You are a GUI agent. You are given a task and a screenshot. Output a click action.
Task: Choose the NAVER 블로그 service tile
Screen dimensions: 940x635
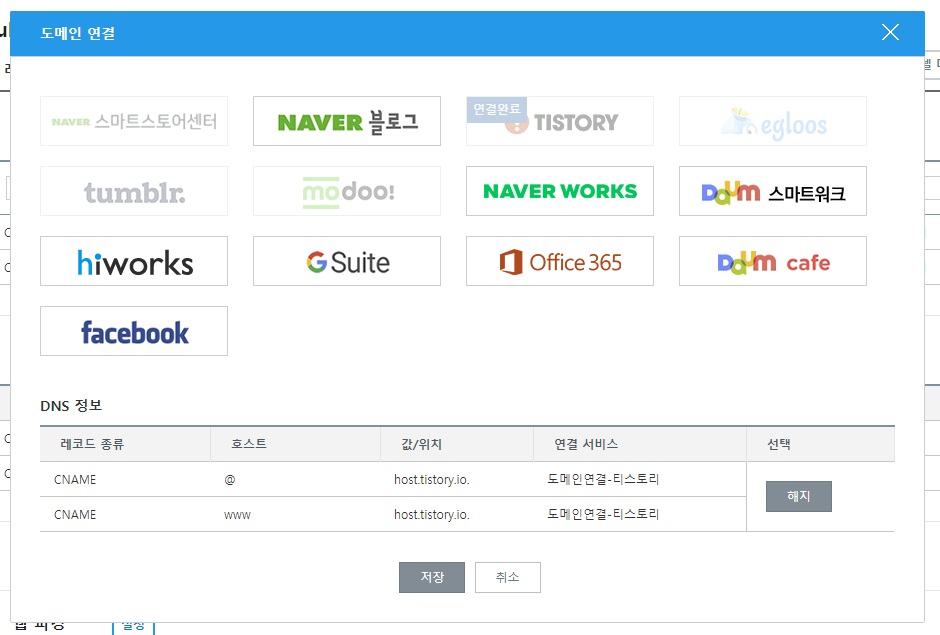point(347,121)
